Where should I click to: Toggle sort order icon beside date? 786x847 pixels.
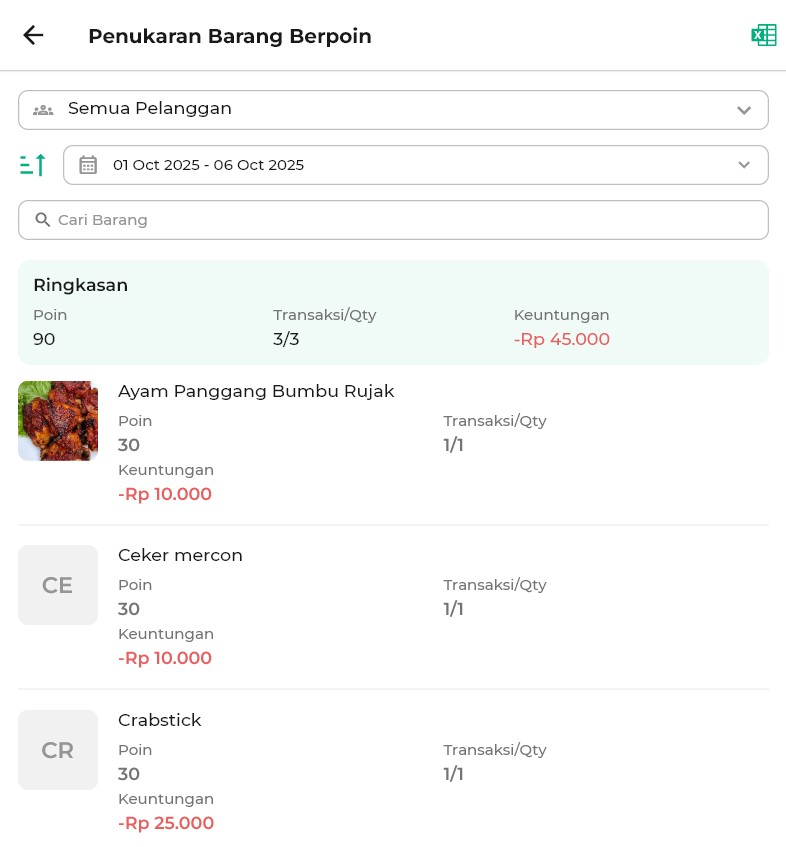33,165
